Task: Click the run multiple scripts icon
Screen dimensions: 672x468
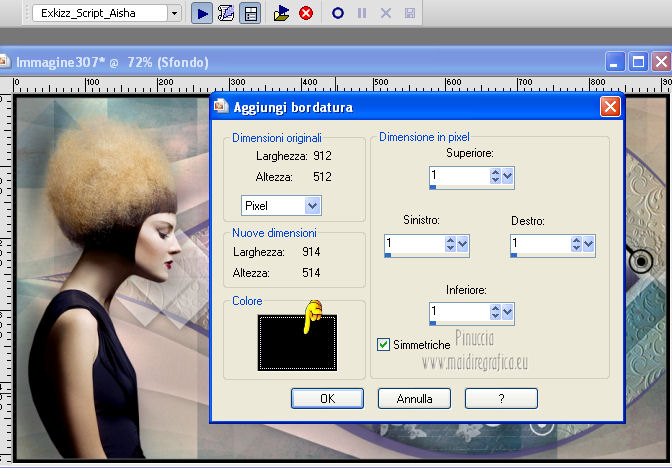Action: click(x=281, y=13)
